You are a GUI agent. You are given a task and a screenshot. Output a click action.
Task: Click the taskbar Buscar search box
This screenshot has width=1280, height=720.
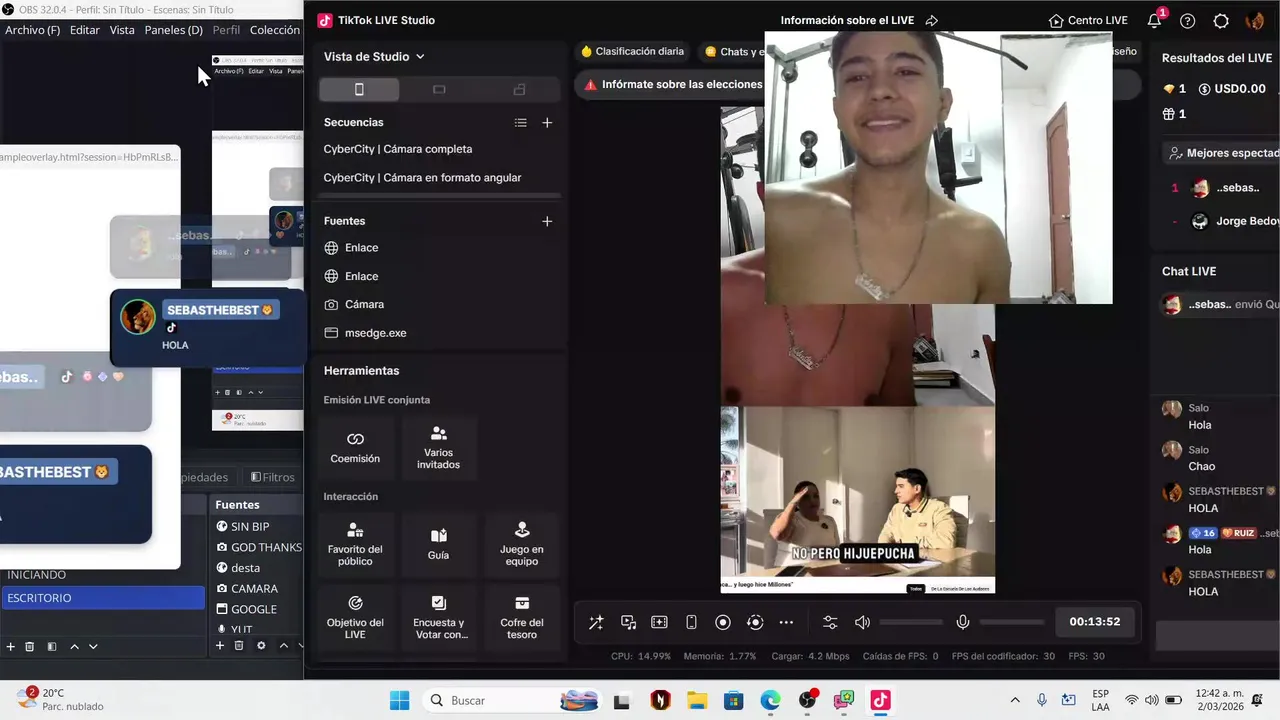pos(514,700)
